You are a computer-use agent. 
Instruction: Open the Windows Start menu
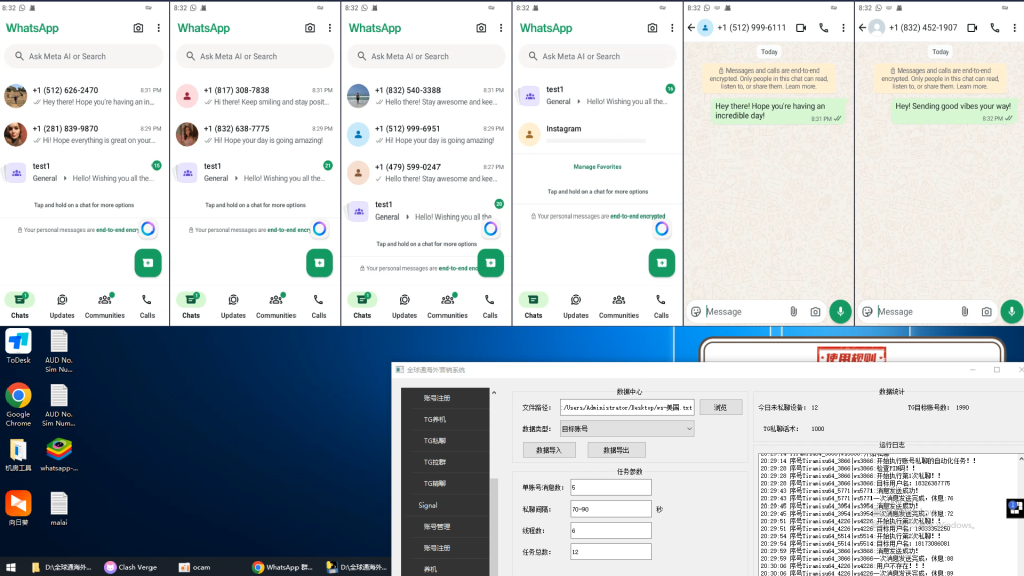point(10,567)
